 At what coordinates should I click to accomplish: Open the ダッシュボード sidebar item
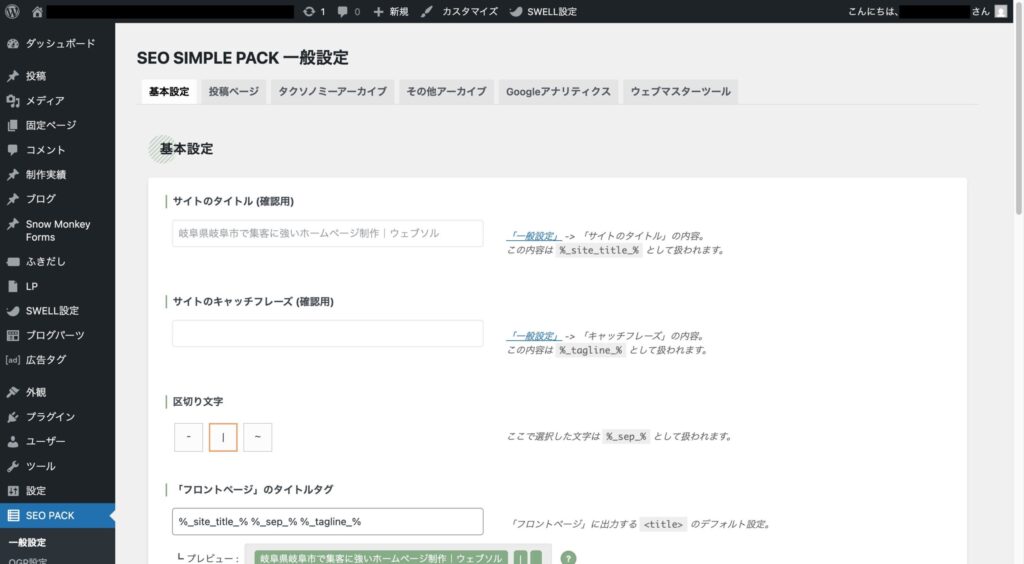tap(60, 44)
